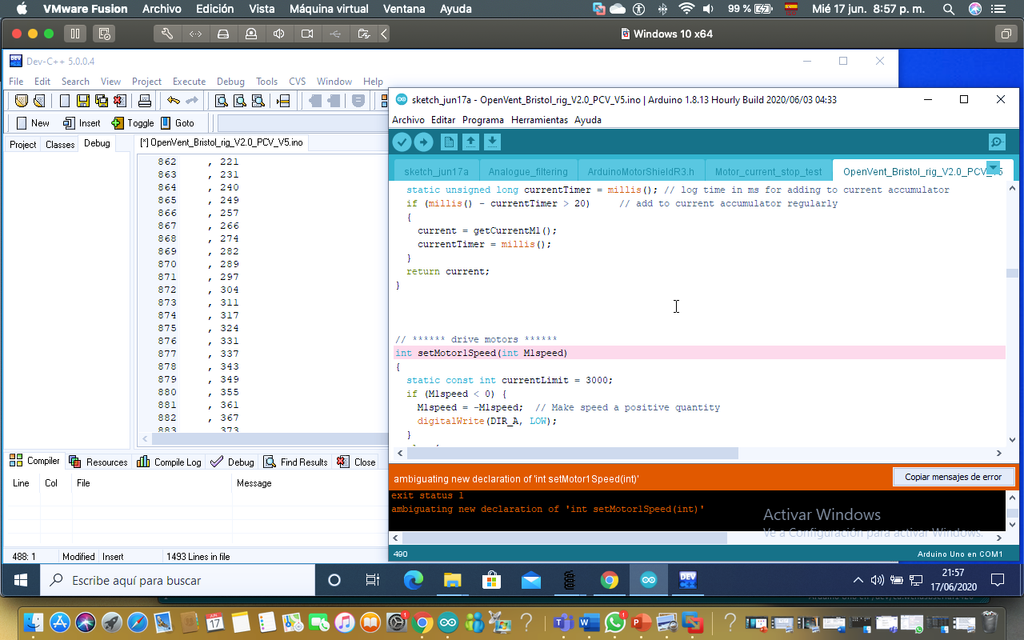The height and width of the screenshot is (640, 1024).
Task: Click the Dev-C++ undo arrow icon
Action: click(x=173, y=100)
